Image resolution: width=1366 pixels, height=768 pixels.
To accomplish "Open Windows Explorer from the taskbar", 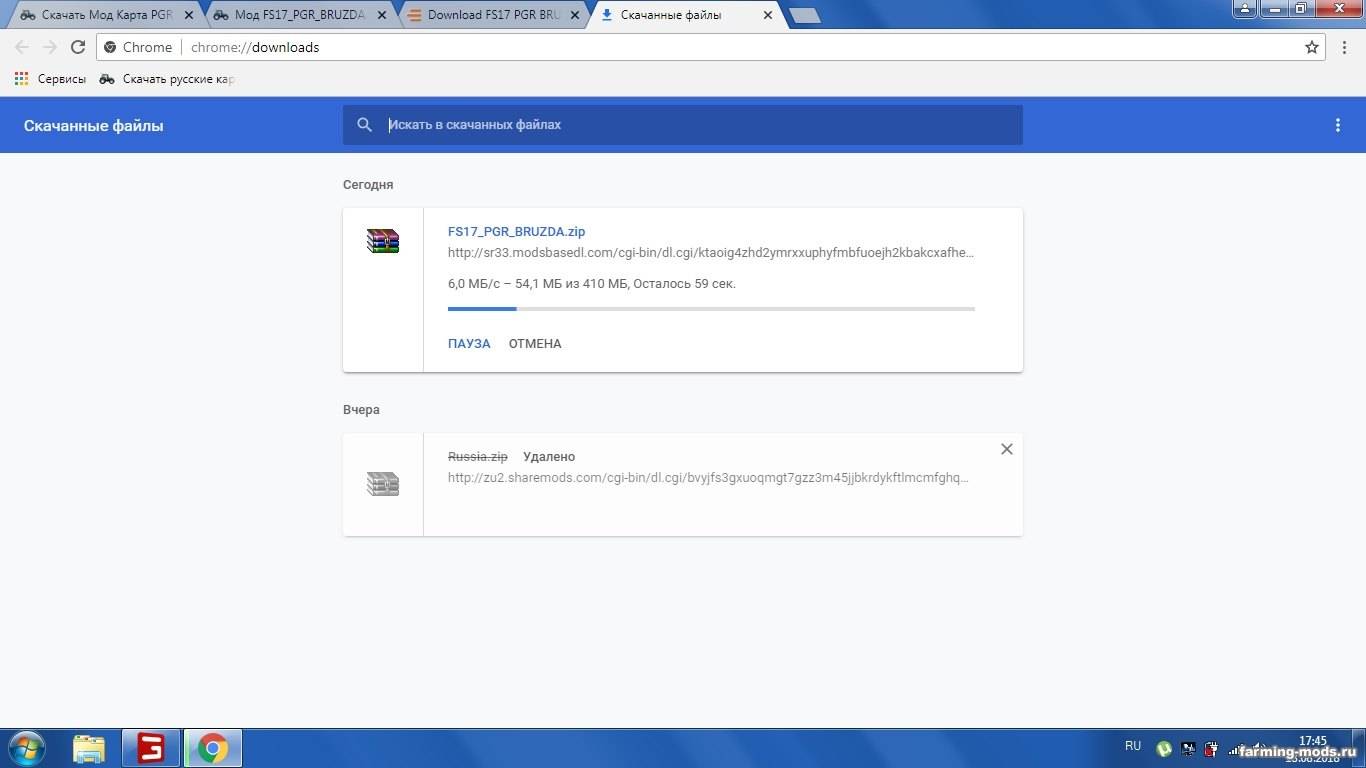I will (x=89, y=748).
